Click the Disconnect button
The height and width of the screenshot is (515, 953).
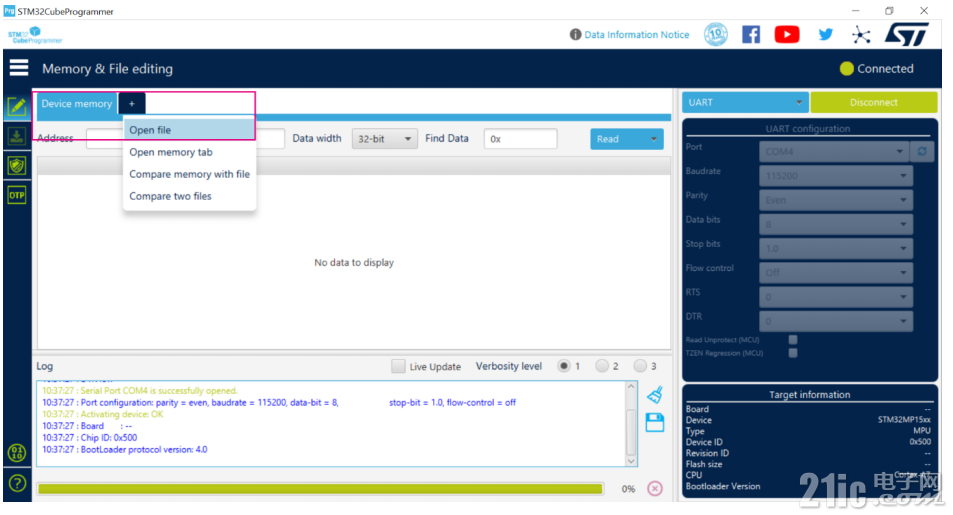click(x=873, y=102)
